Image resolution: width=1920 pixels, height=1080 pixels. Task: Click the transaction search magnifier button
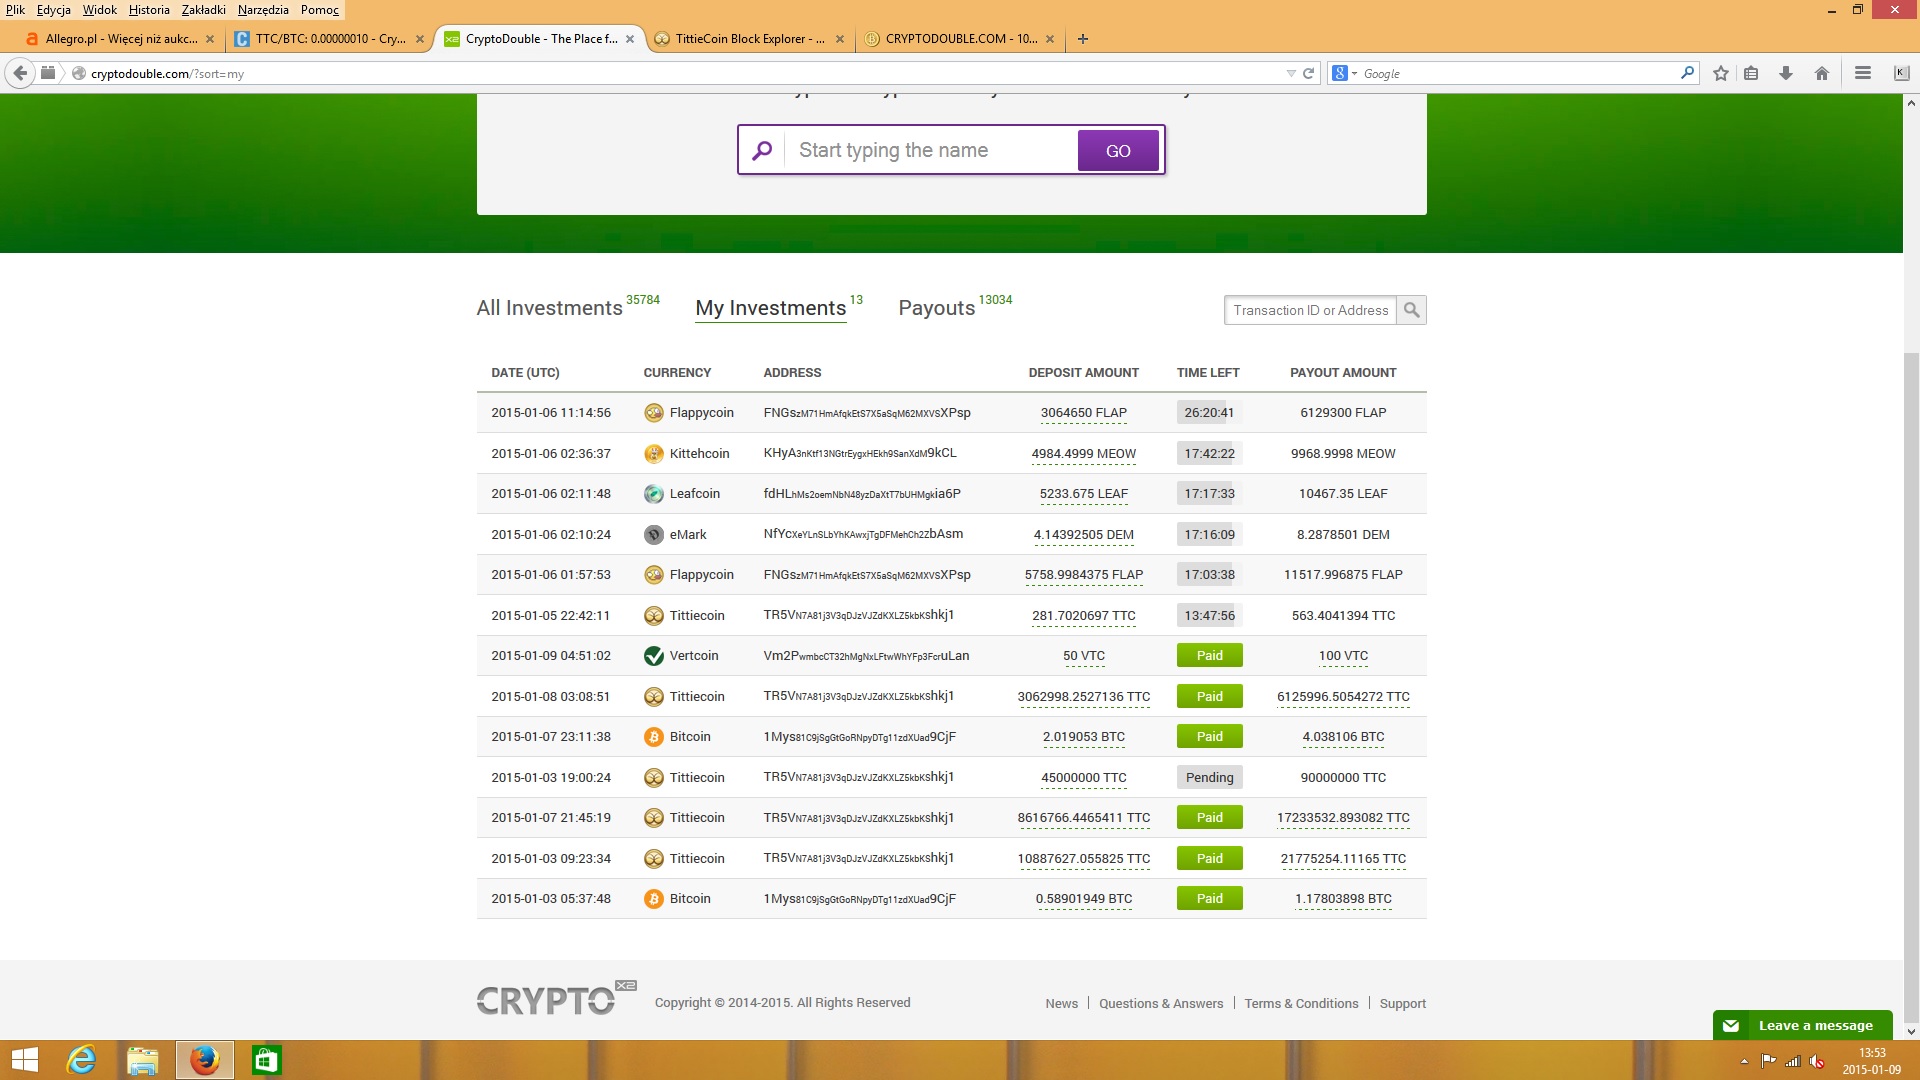1411,310
